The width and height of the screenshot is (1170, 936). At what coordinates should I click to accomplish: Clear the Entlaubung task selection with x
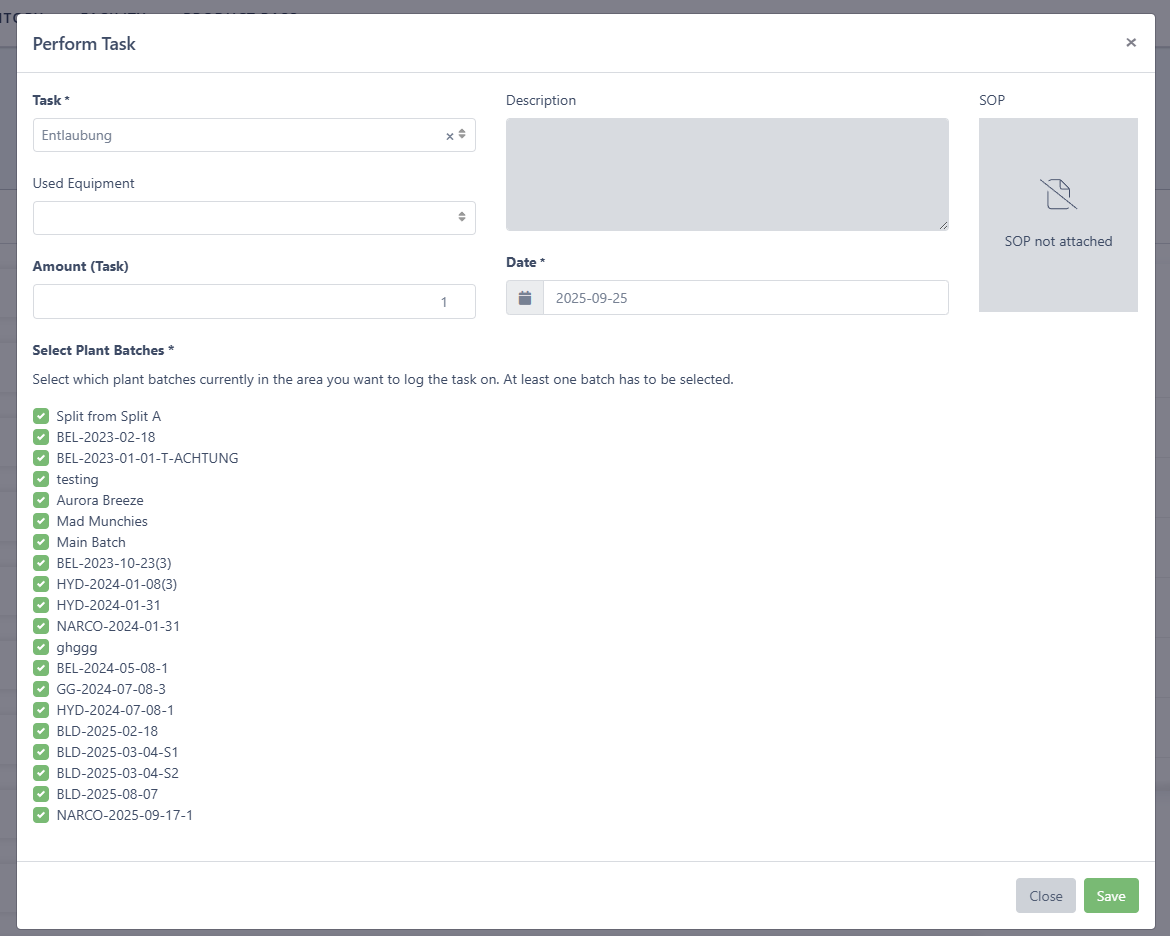(449, 136)
